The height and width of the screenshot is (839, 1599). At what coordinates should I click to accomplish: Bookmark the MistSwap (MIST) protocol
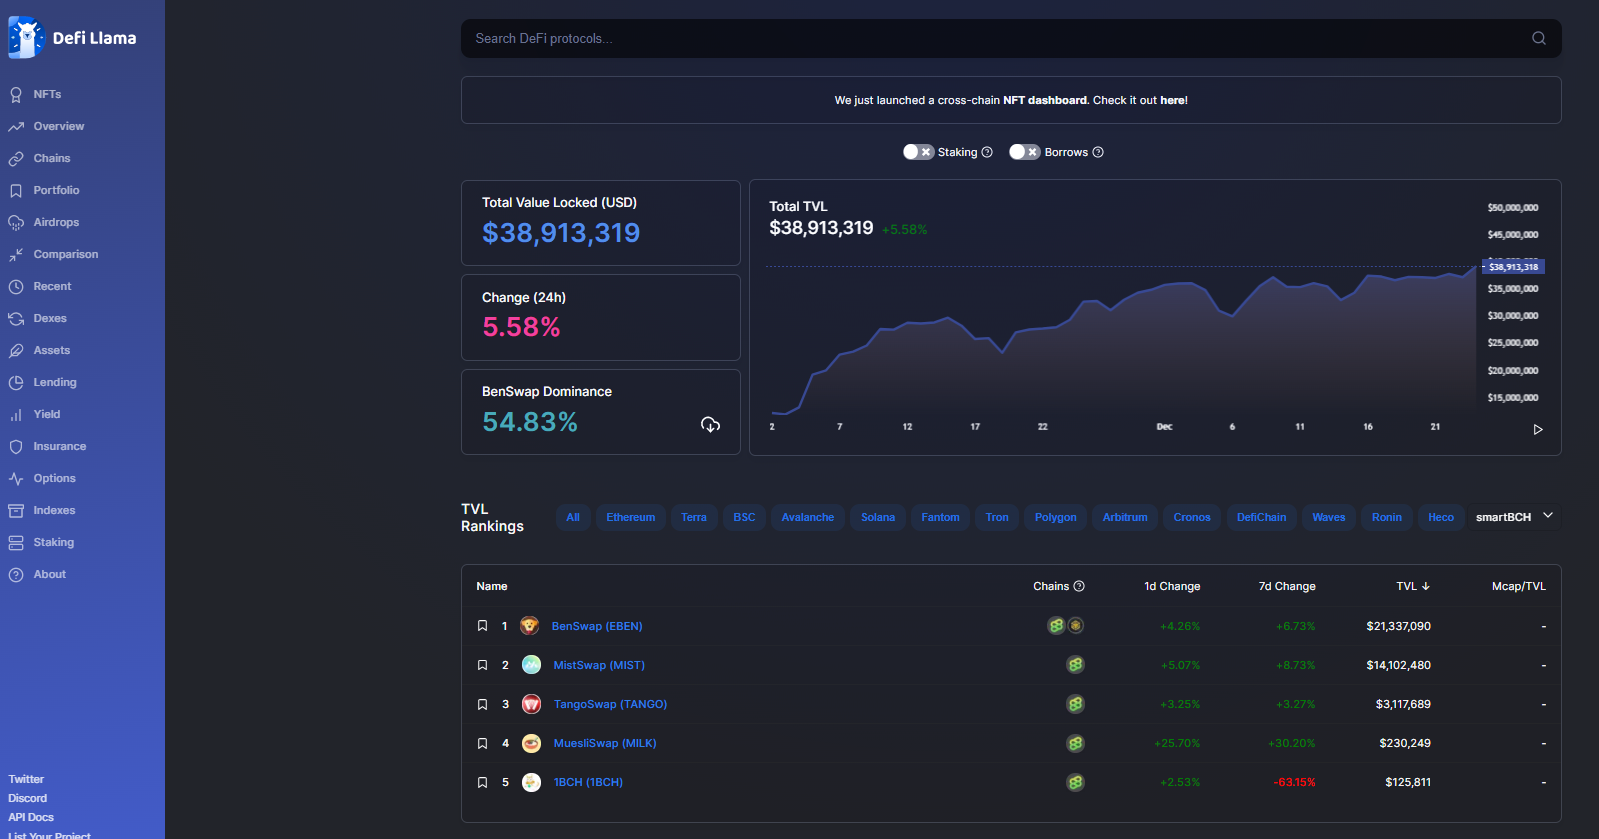tap(482, 665)
